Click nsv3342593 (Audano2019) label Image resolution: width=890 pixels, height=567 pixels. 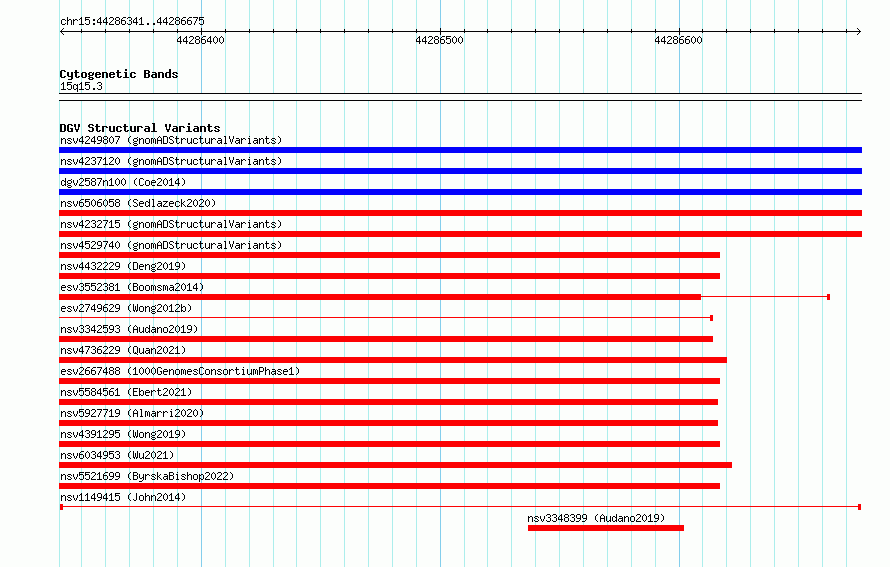pyautogui.click(x=129, y=329)
